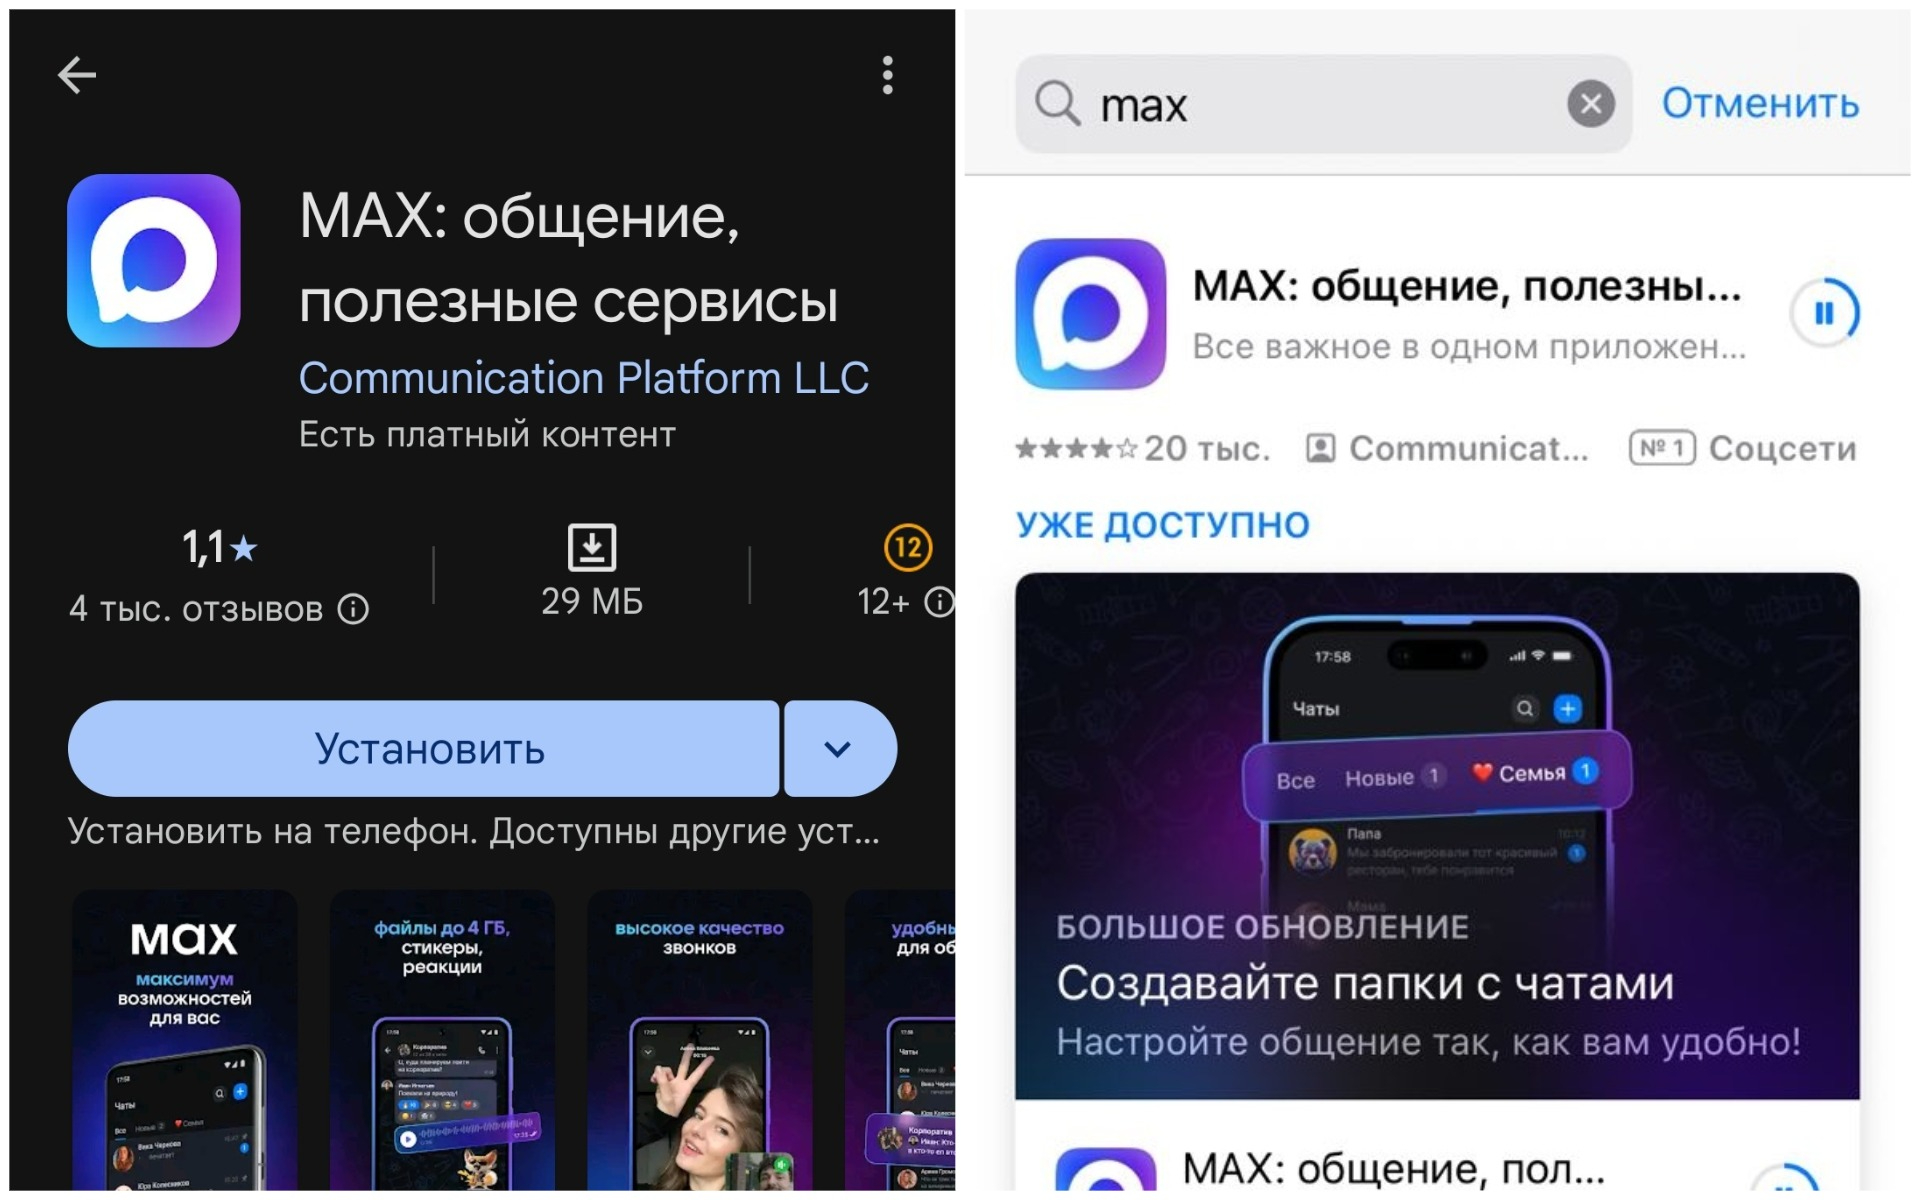Open the Communication Platform LLC developer link
Image resolution: width=1920 pixels, height=1200 pixels.
pos(584,378)
